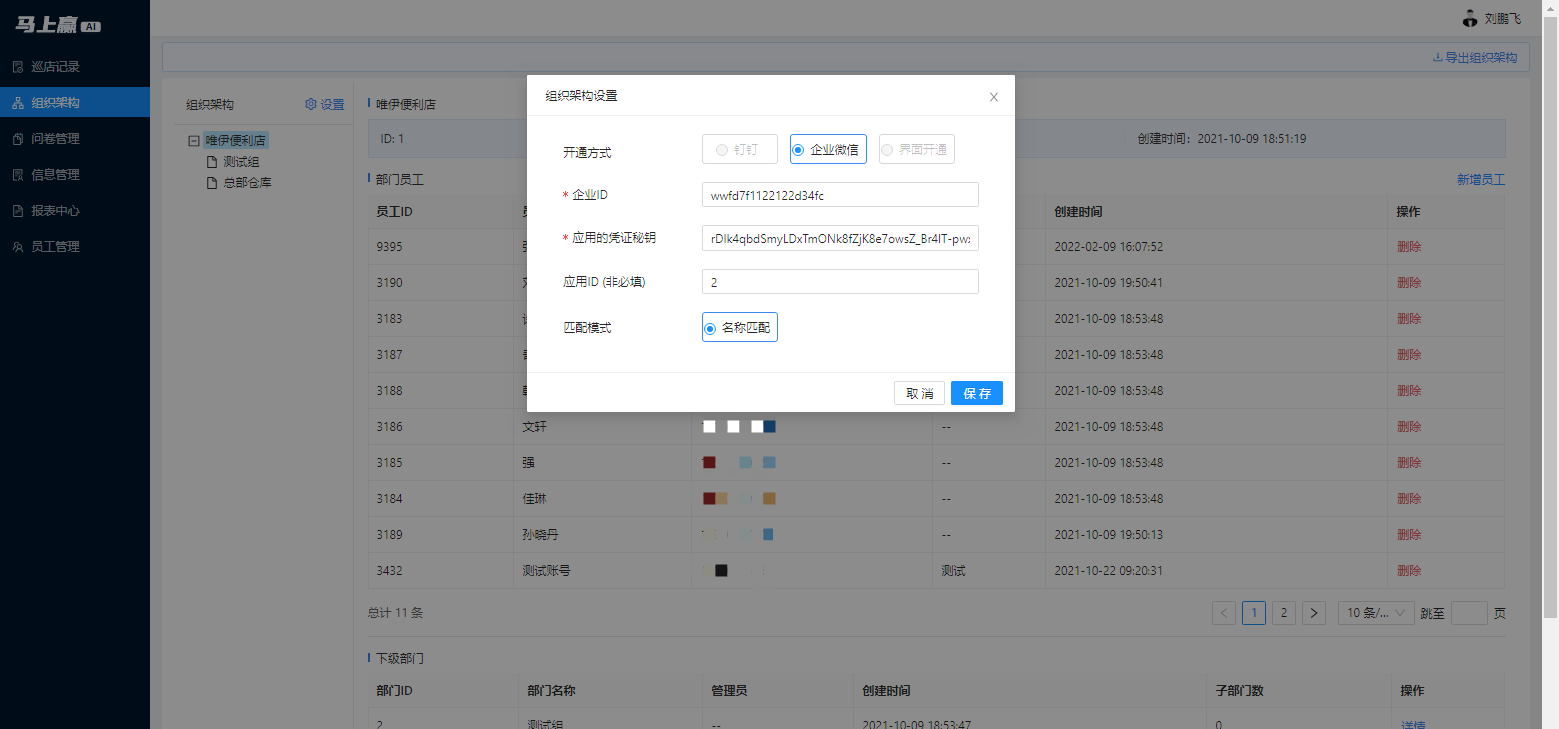Click the 巡店记录 sidebar icon
Image resolution: width=1559 pixels, height=729 pixels.
tap(17, 67)
